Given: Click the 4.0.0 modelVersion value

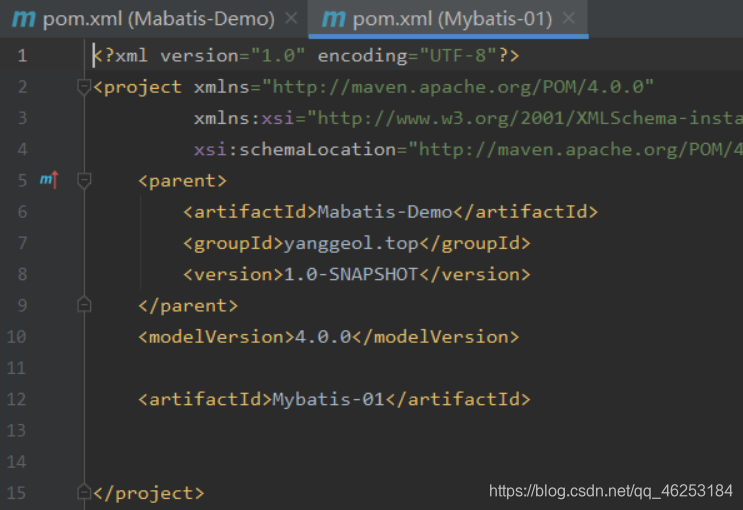Looking at the screenshot, I should pyautogui.click(x=323, y=337).
